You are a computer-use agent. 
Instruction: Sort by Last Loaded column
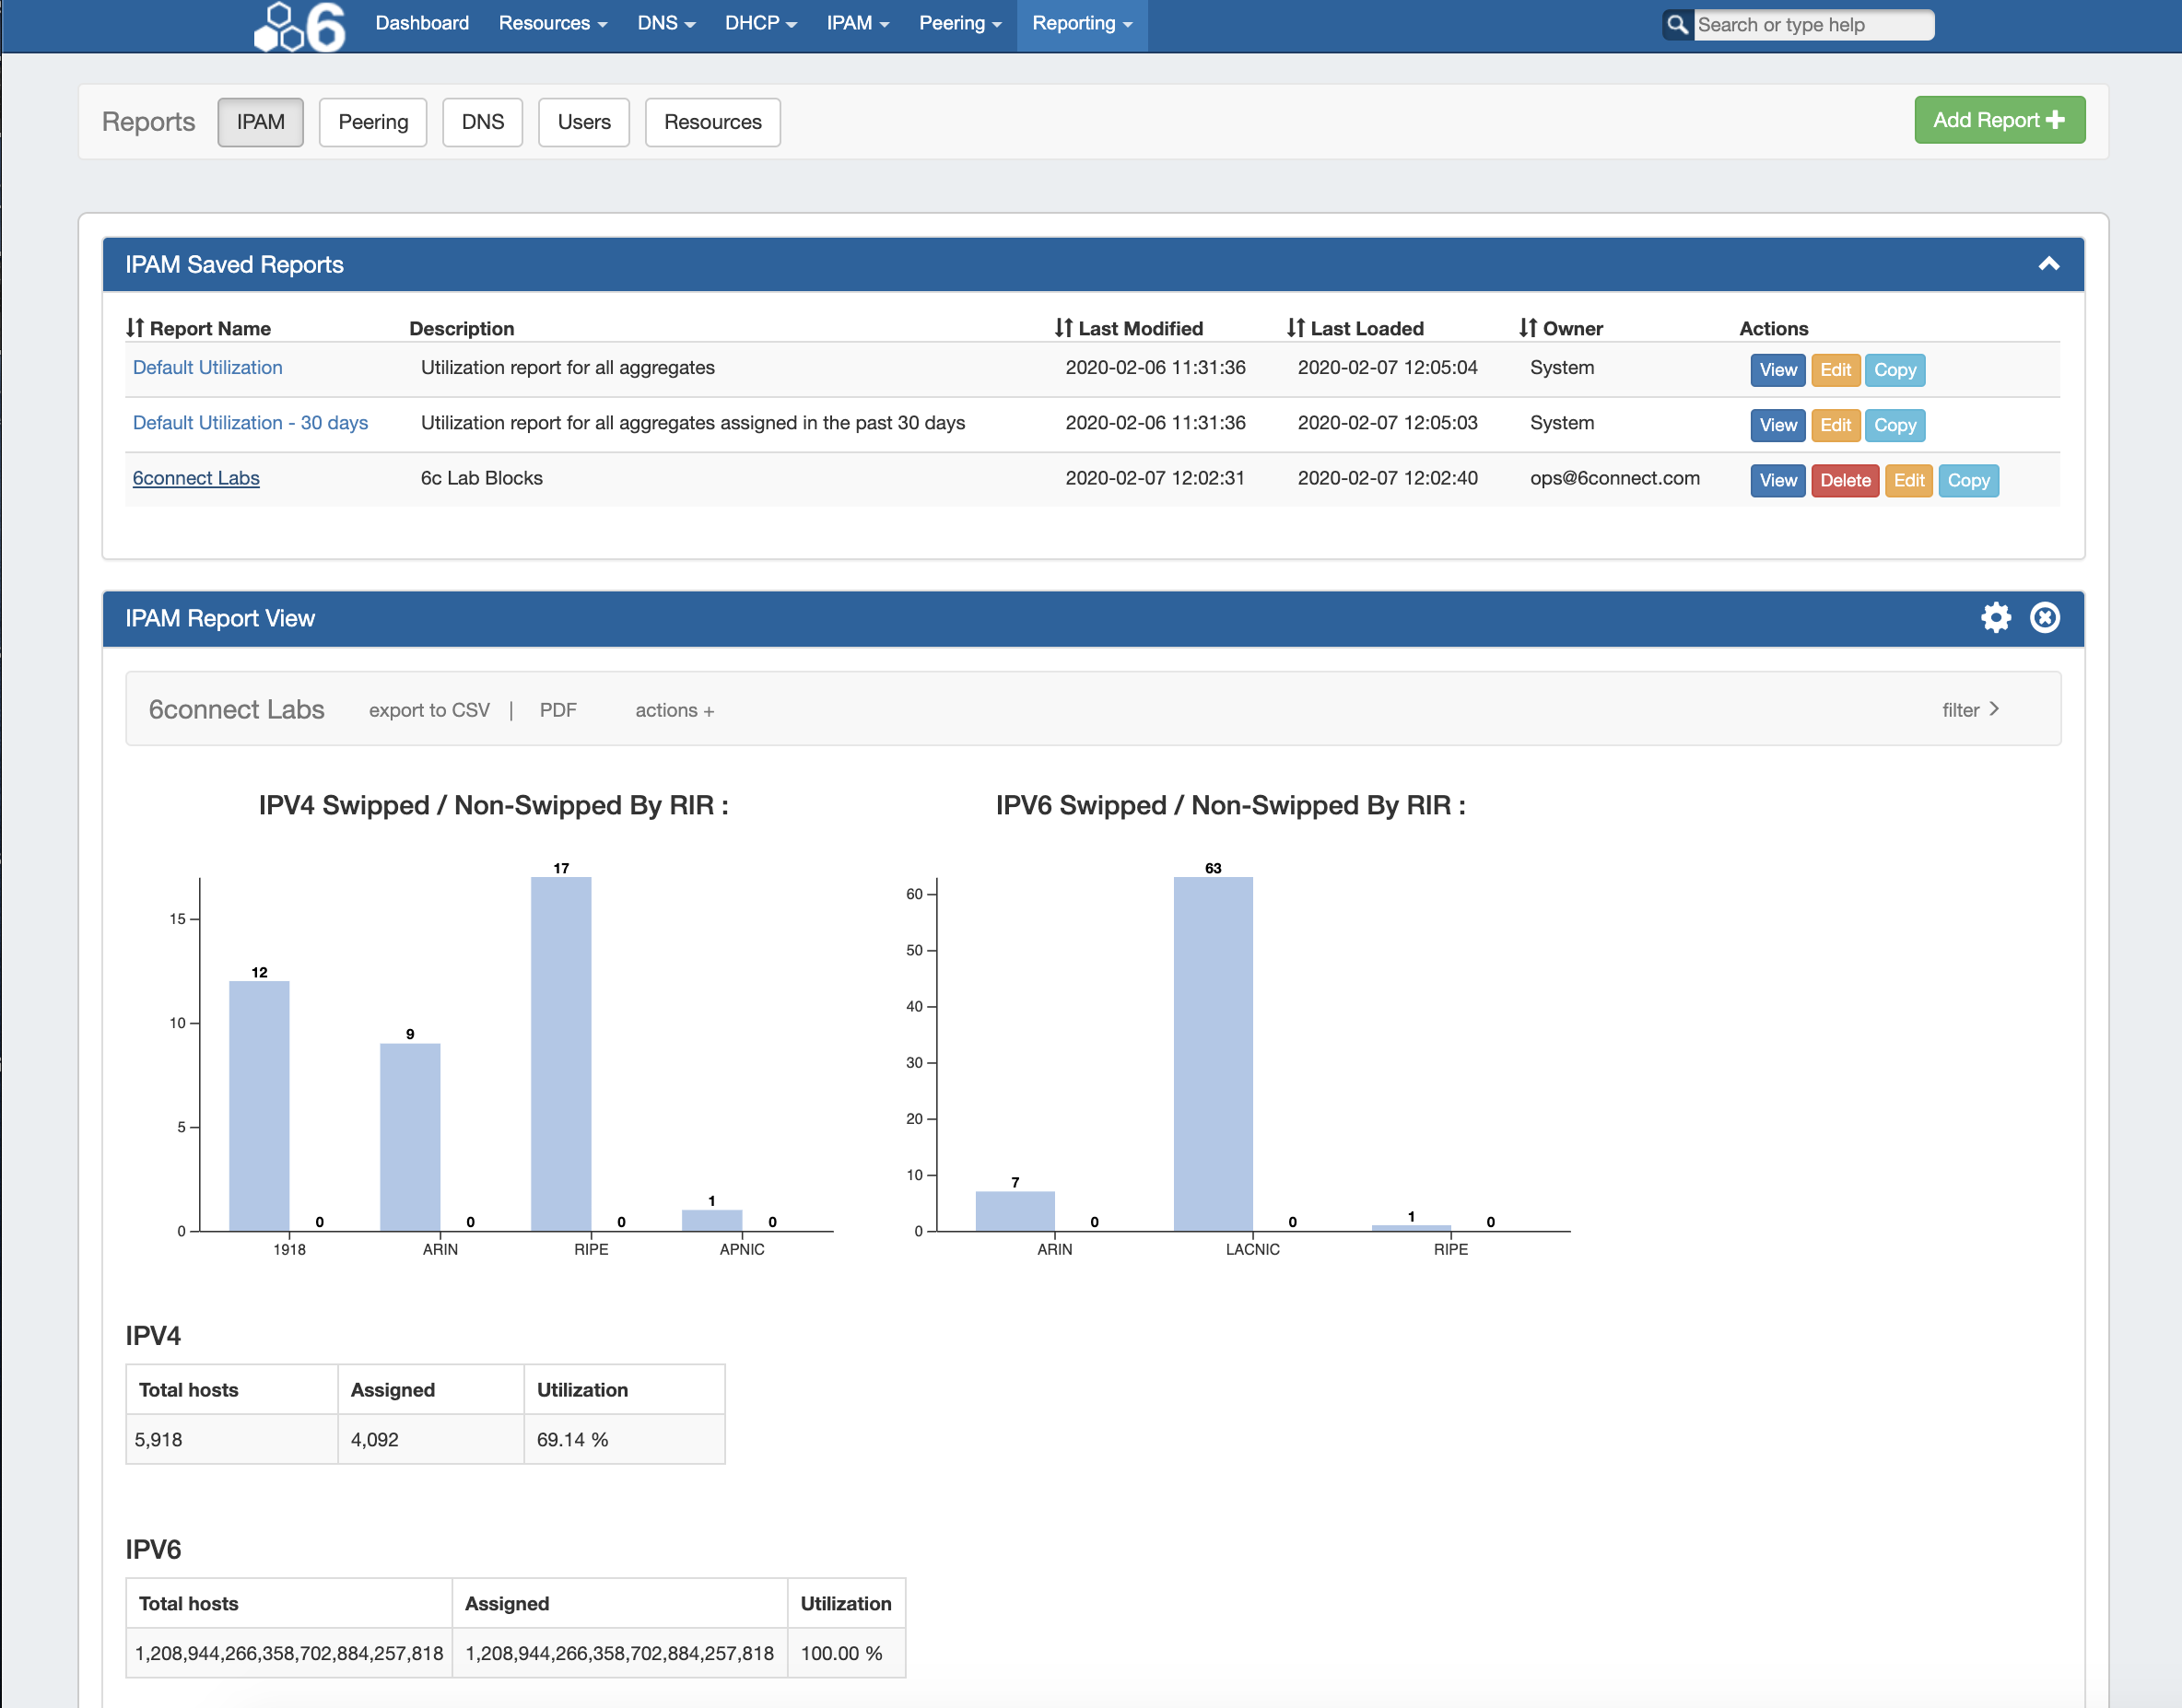1355,328
